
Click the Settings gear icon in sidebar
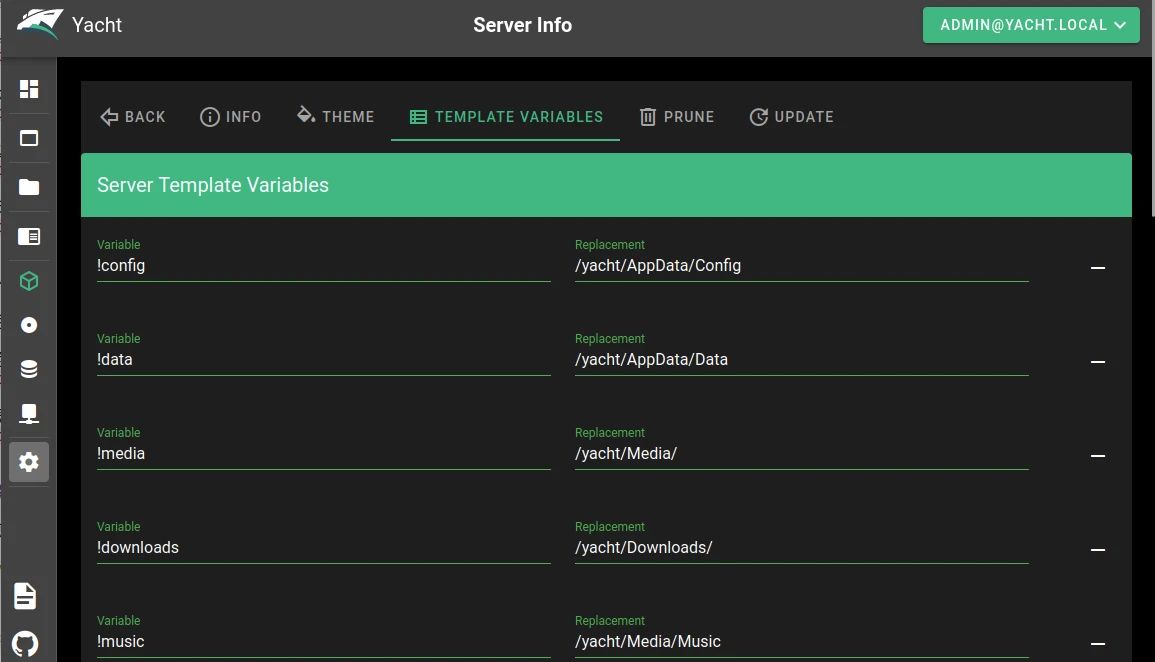(29, 462)
